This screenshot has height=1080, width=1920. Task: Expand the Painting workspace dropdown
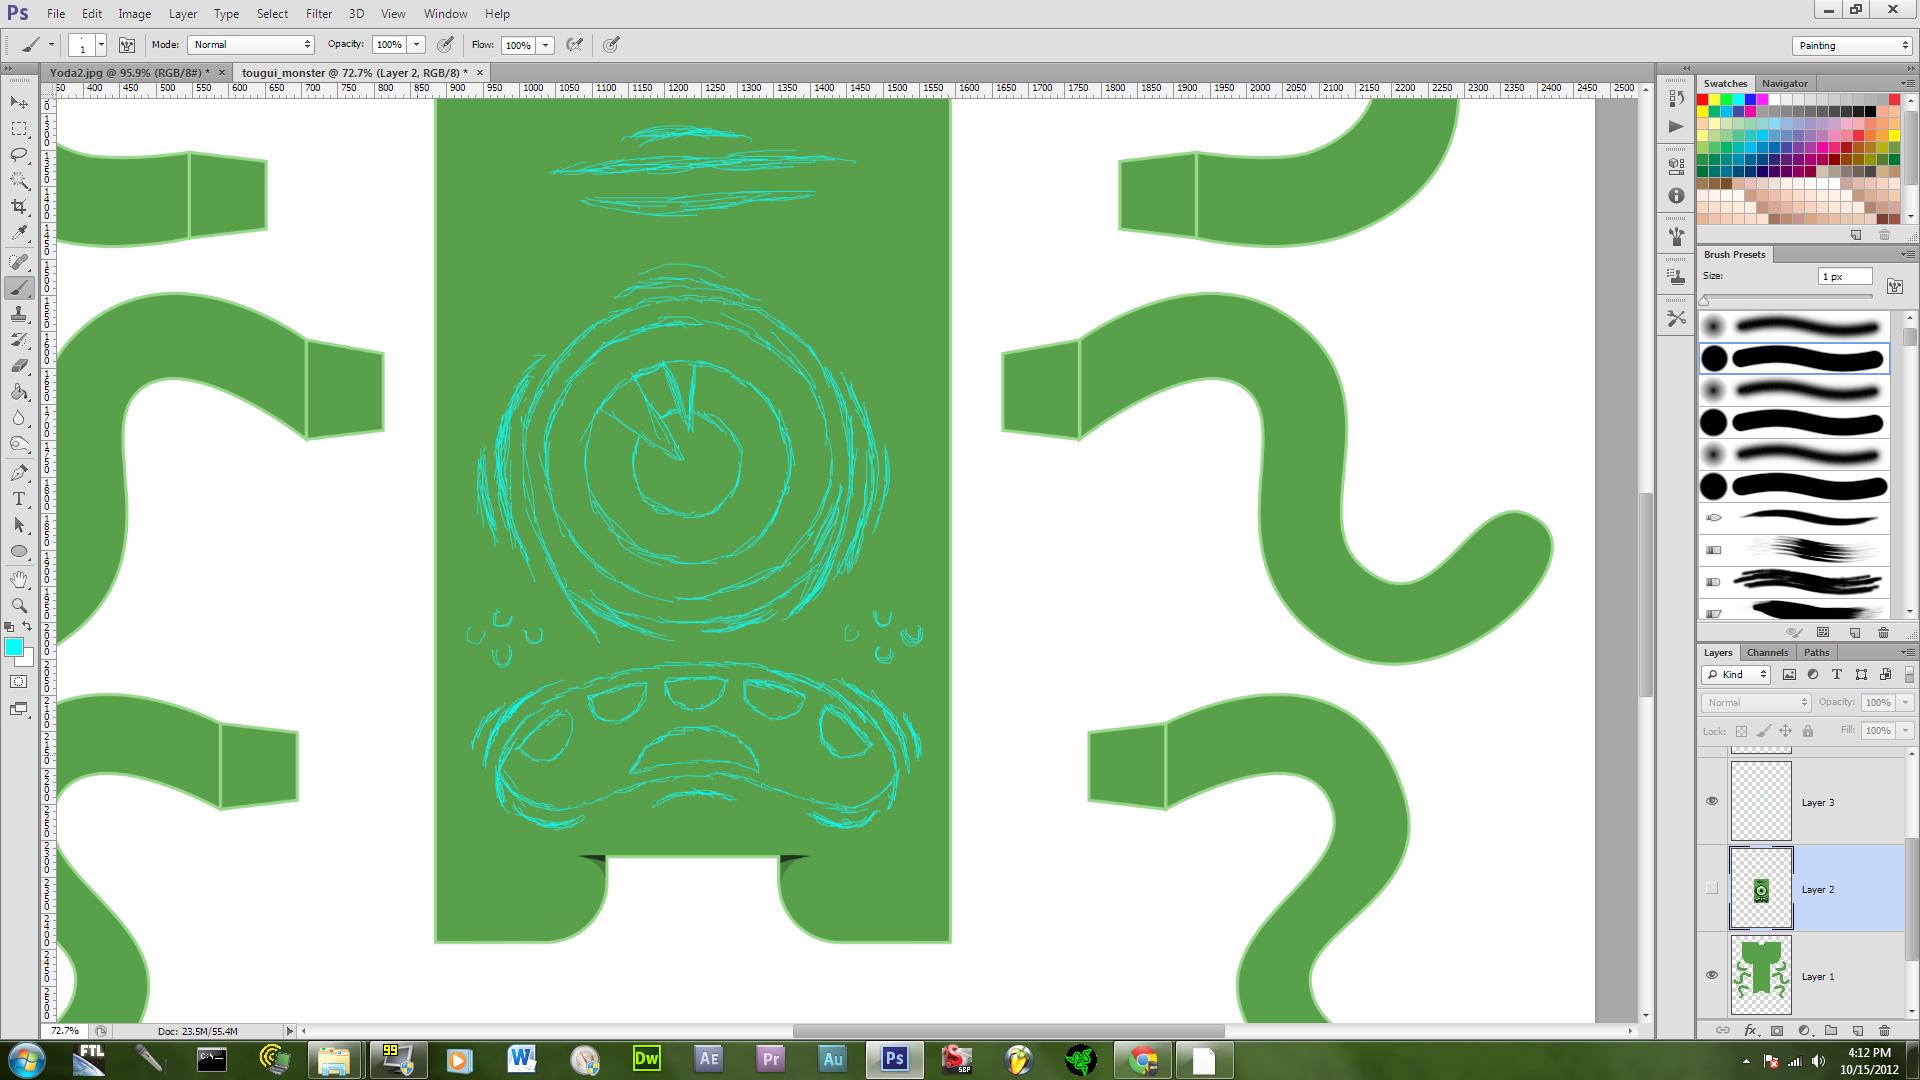click(1851, 45)
